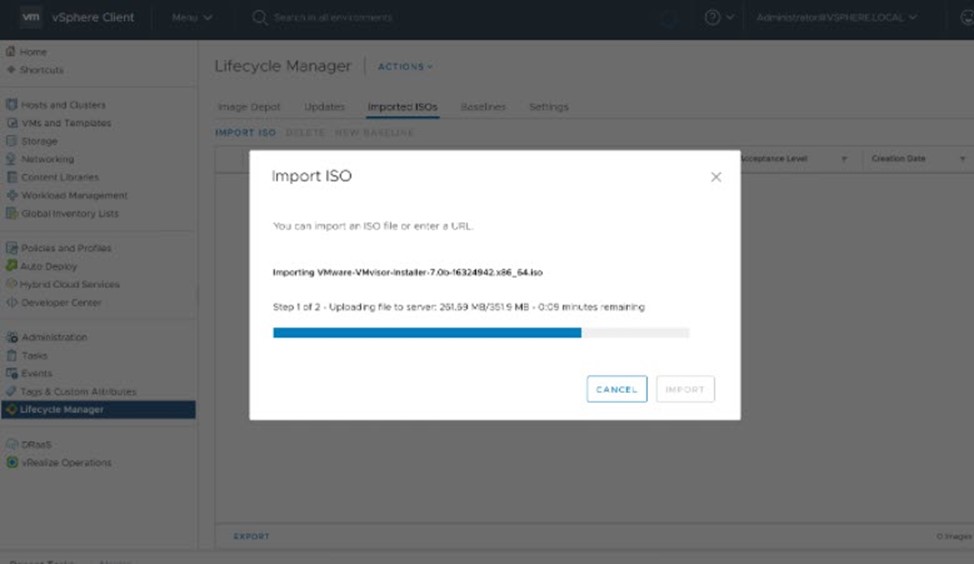Click the disabled IMPORT button
Image resolution: width=974 pixels, height=564 pixels.
[685, 389]
